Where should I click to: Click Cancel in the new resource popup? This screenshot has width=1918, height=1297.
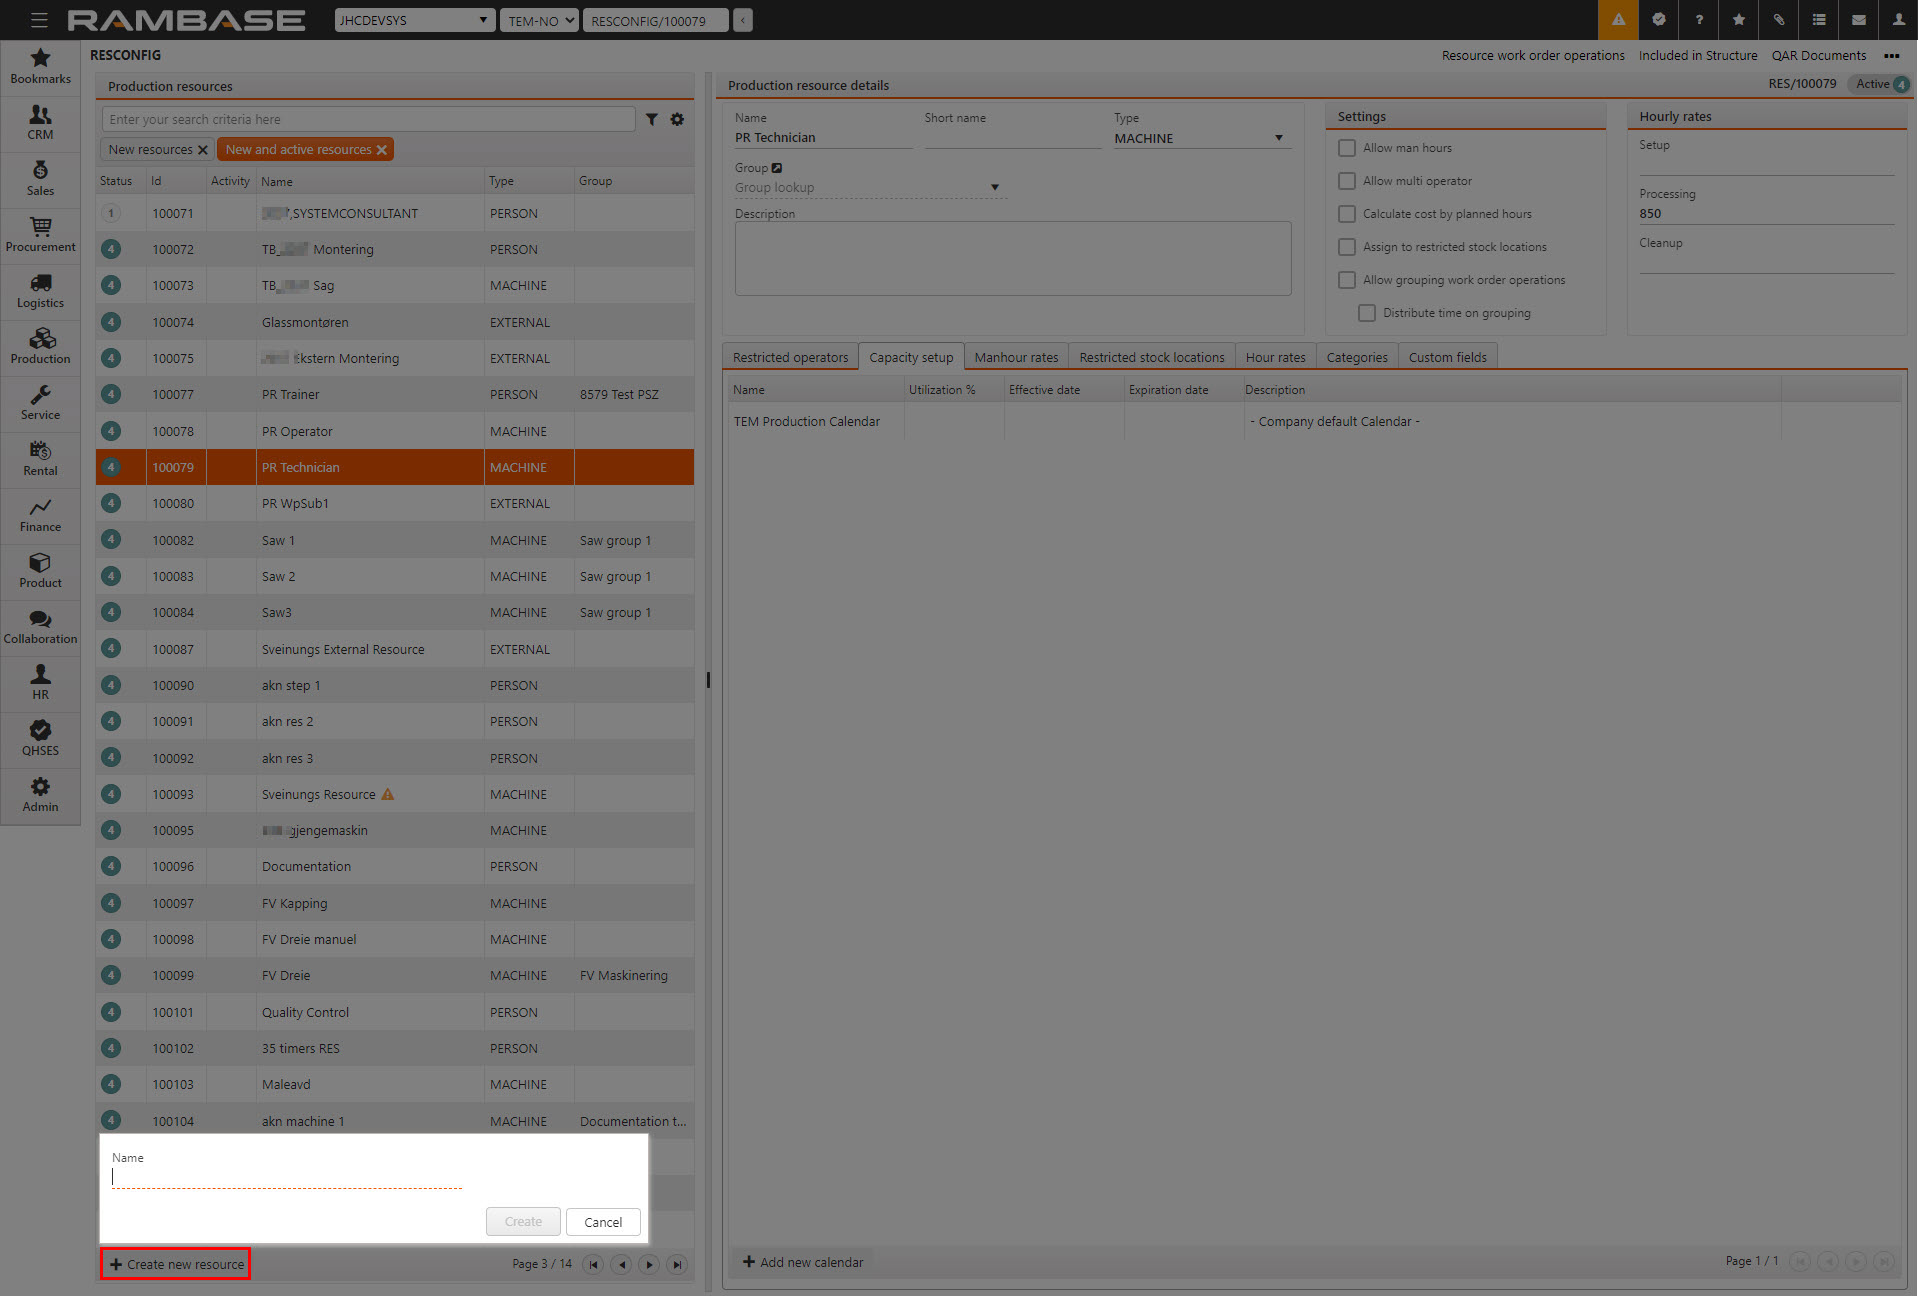click(602, 1222)
